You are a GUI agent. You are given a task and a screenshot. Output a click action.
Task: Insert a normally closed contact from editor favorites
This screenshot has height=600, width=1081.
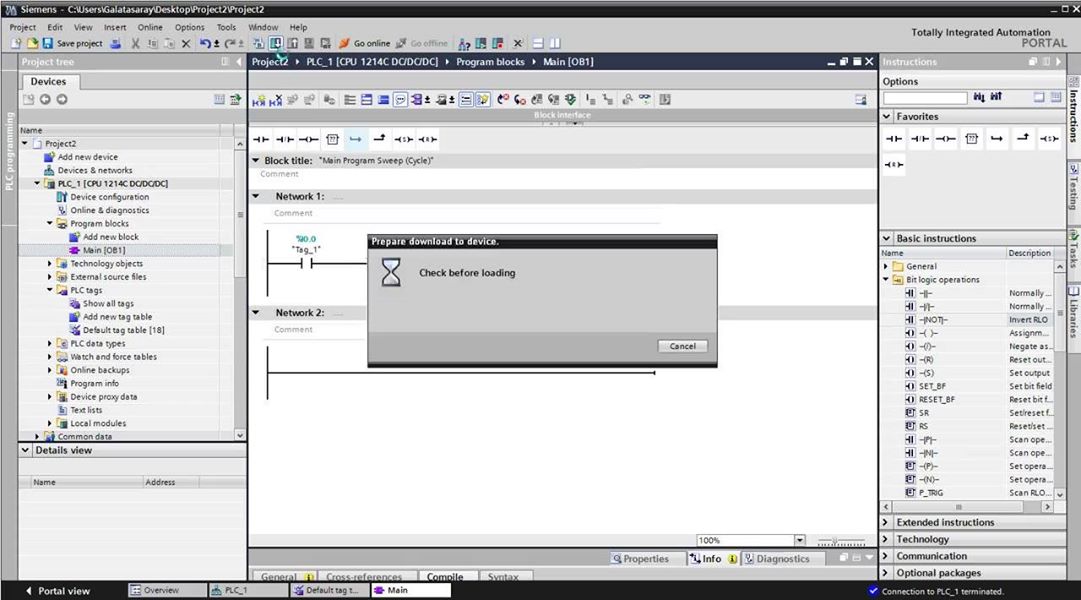click(x=285, y=139)
